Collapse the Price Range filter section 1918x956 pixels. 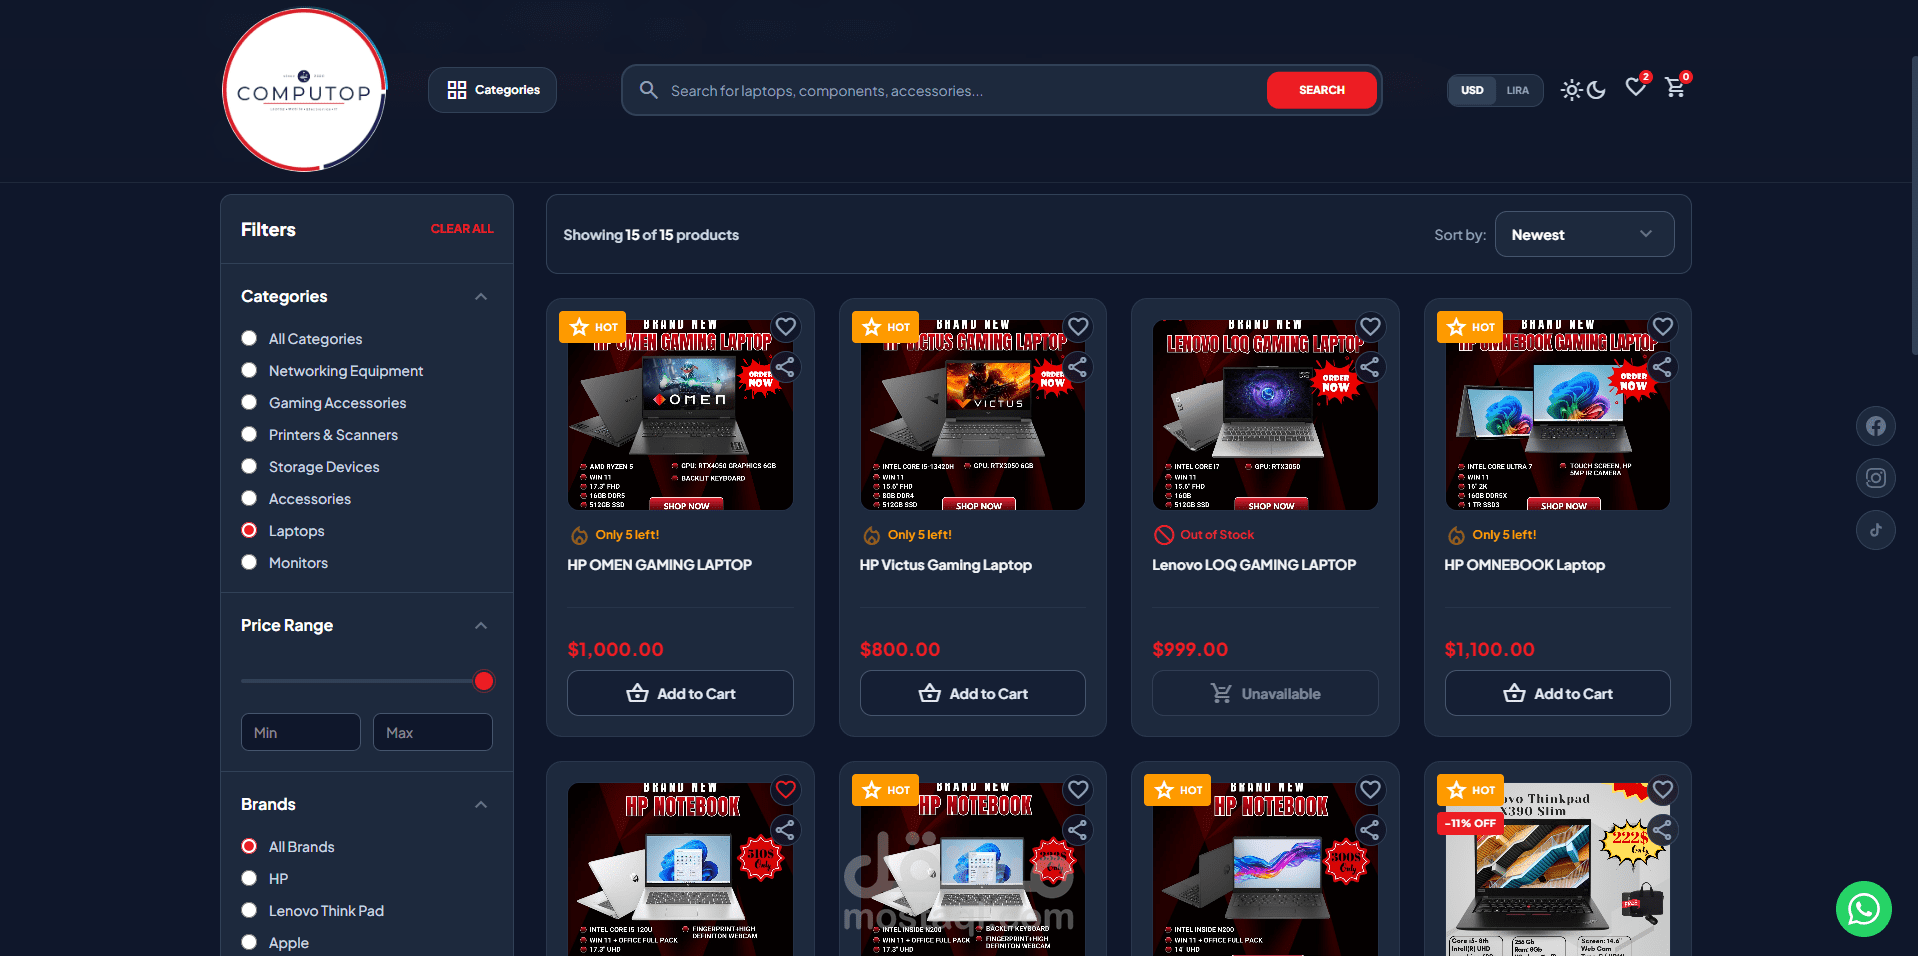tap(481, 626)
